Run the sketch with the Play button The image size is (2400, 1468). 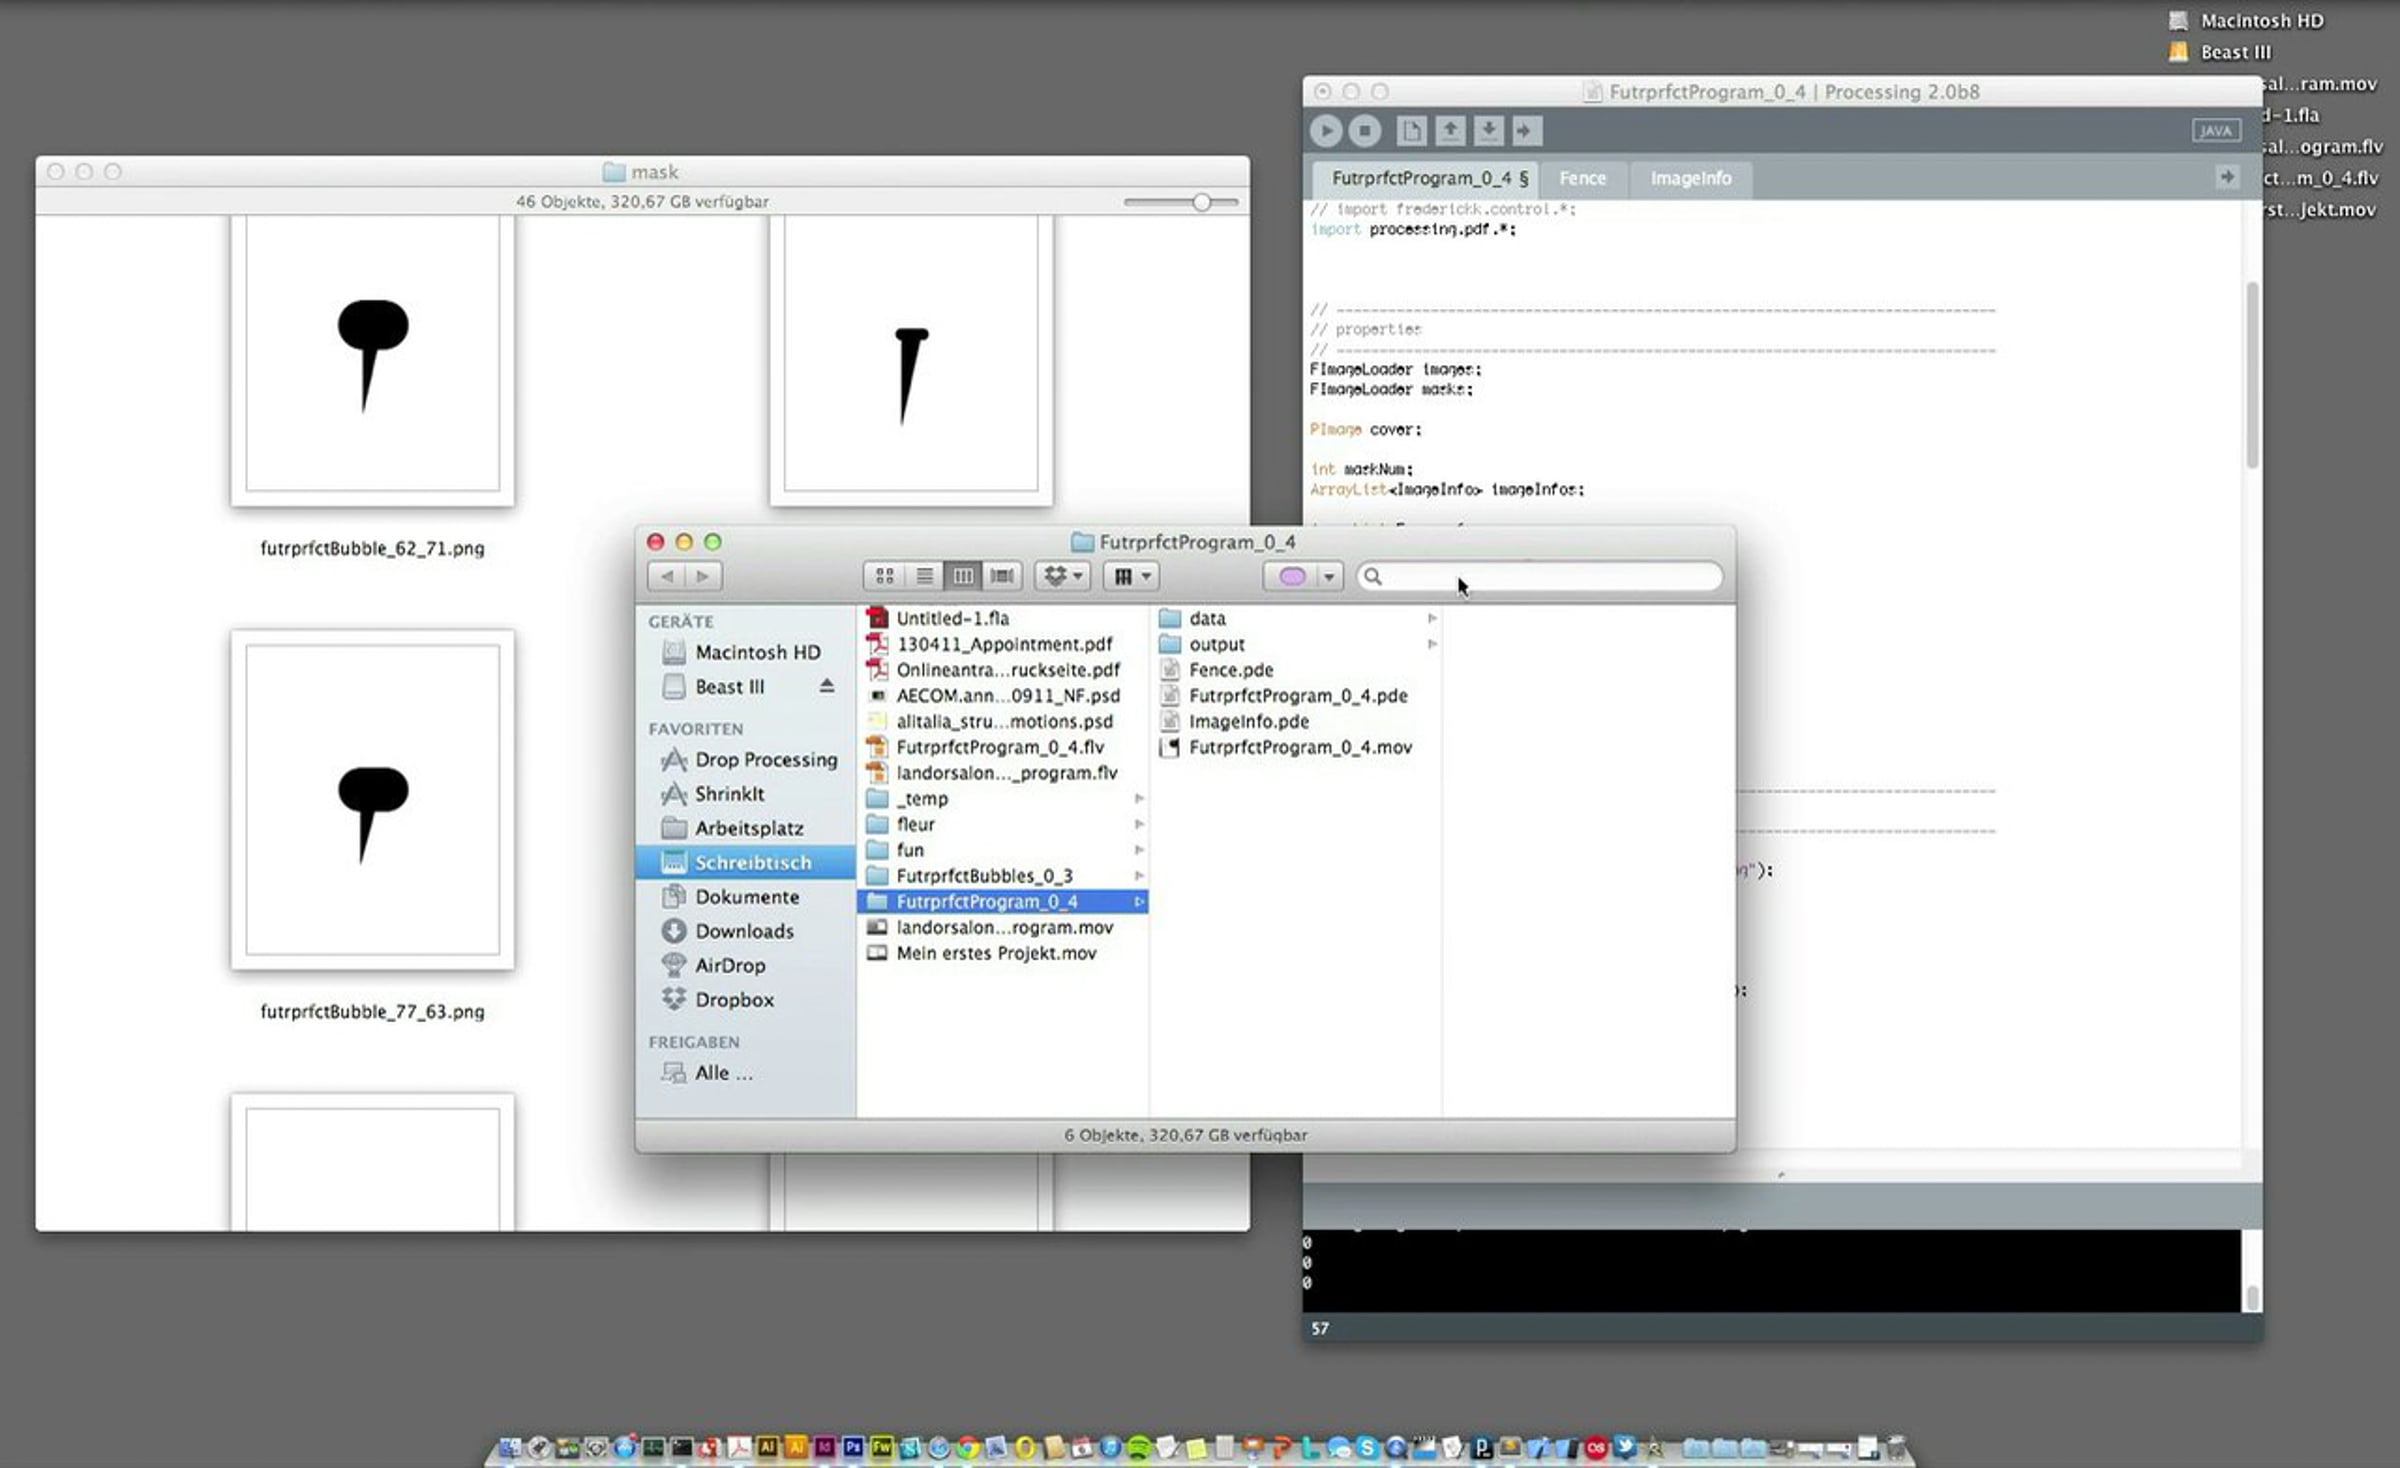click(1326, 131)
